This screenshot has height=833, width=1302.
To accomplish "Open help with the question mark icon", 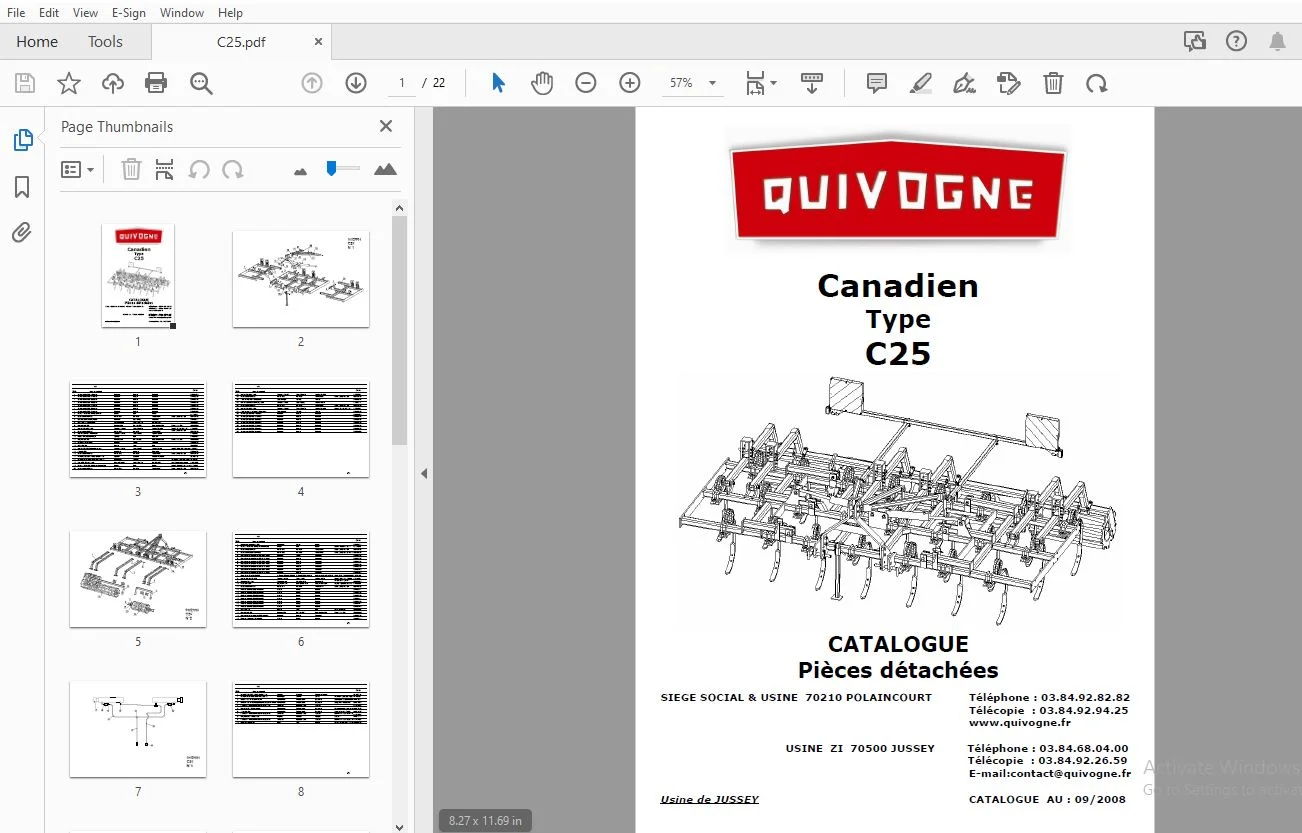I will 1237,42.
